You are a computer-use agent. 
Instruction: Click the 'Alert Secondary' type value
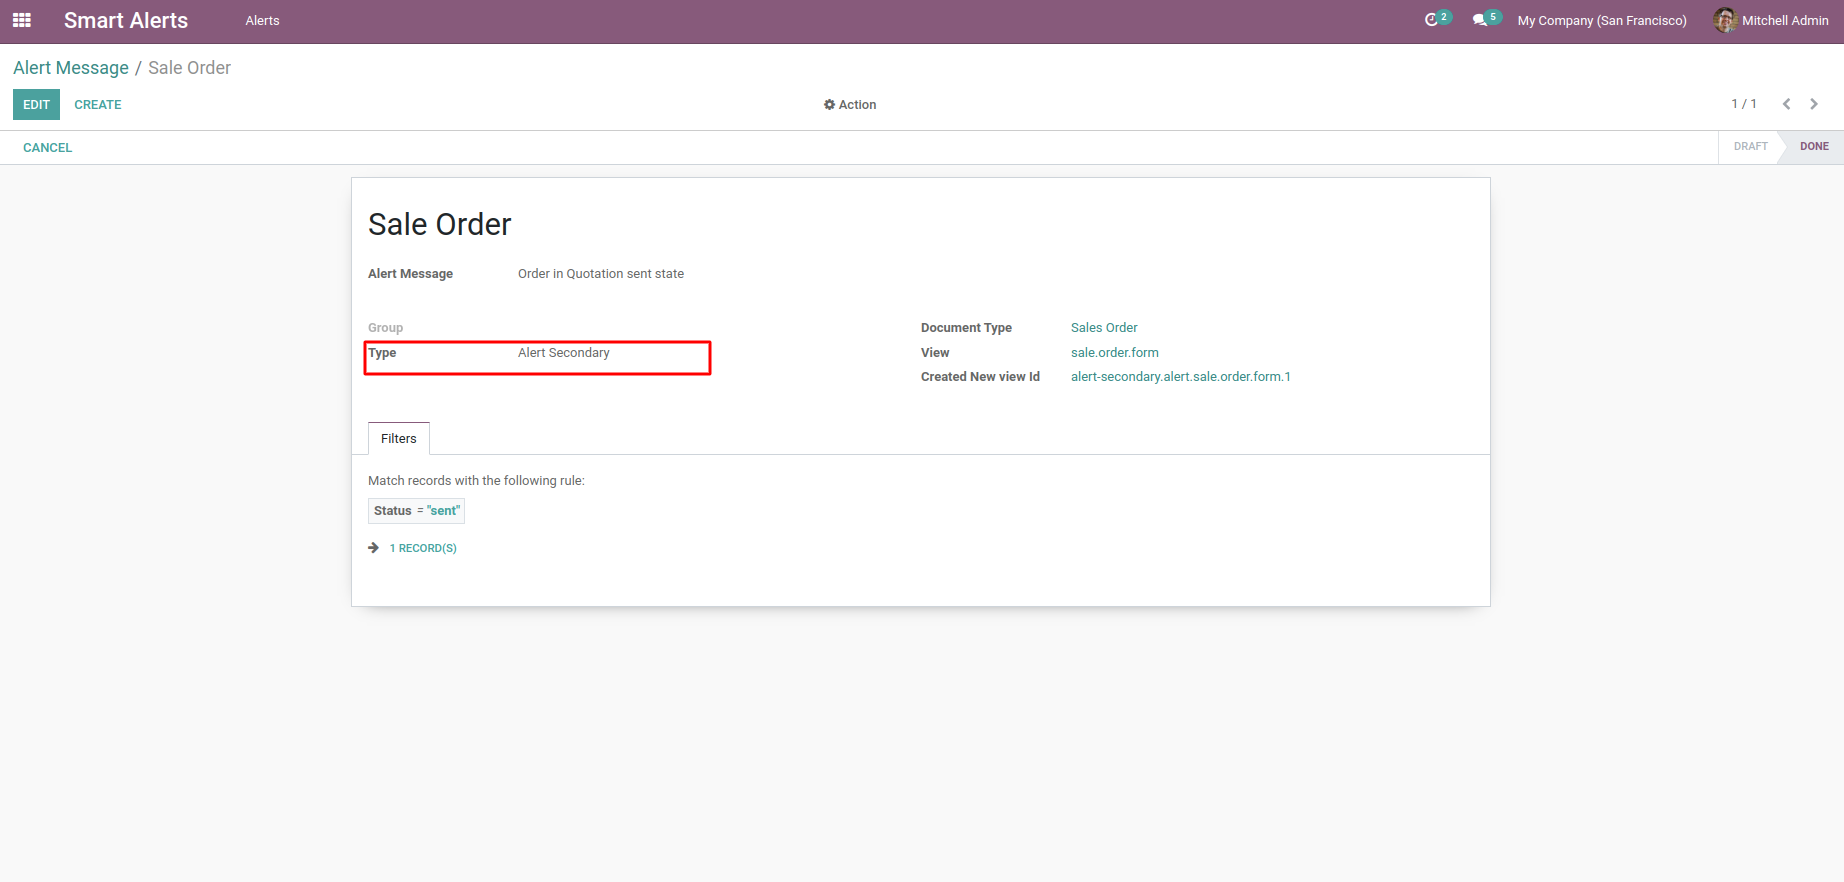tap(564, 353)
